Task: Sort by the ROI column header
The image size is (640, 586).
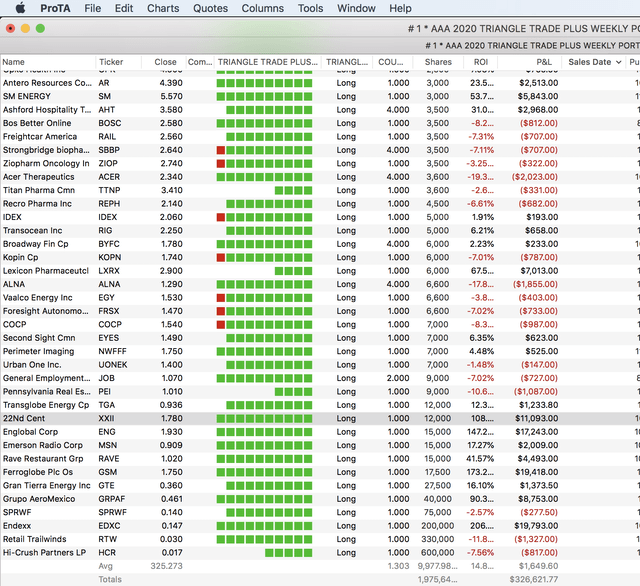Action: [x=480, y=62]
